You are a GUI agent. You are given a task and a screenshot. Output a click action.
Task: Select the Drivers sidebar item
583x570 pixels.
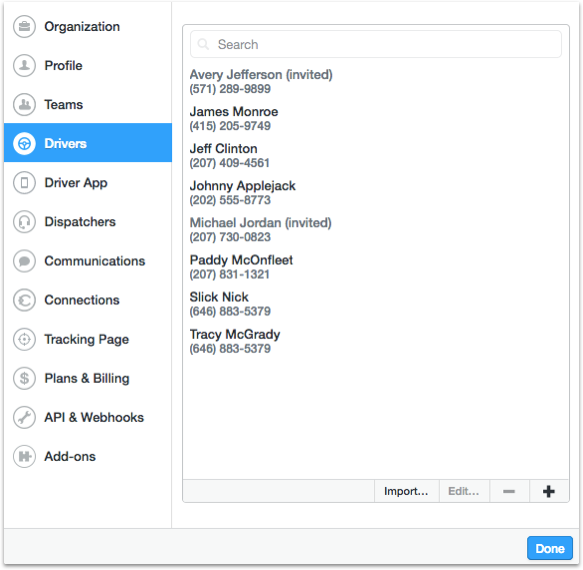click(88, 143)
